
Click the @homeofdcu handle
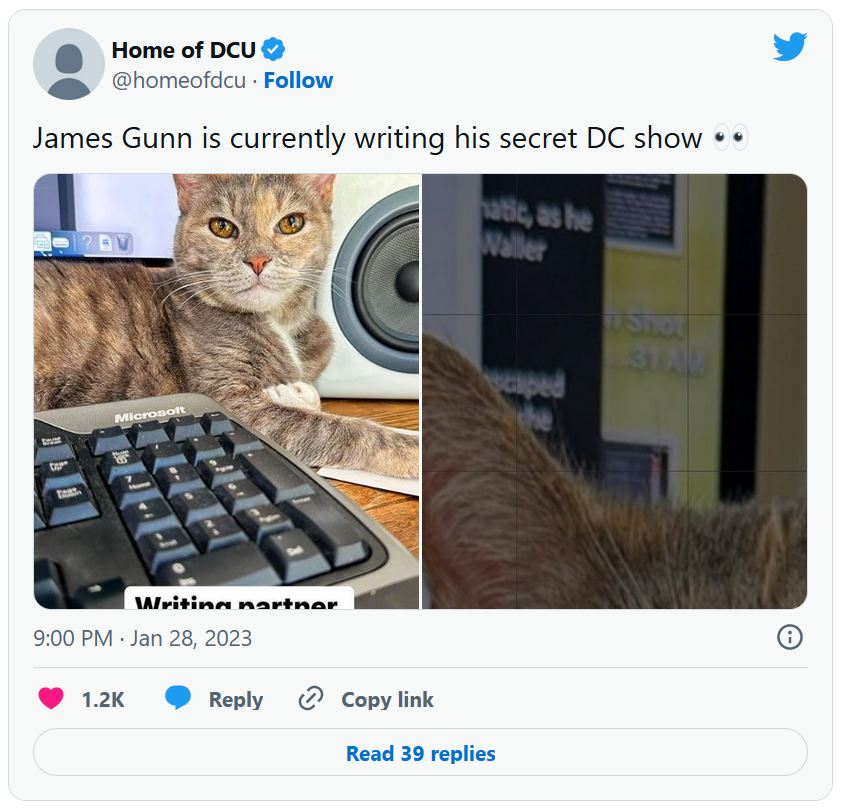[179, 81]
